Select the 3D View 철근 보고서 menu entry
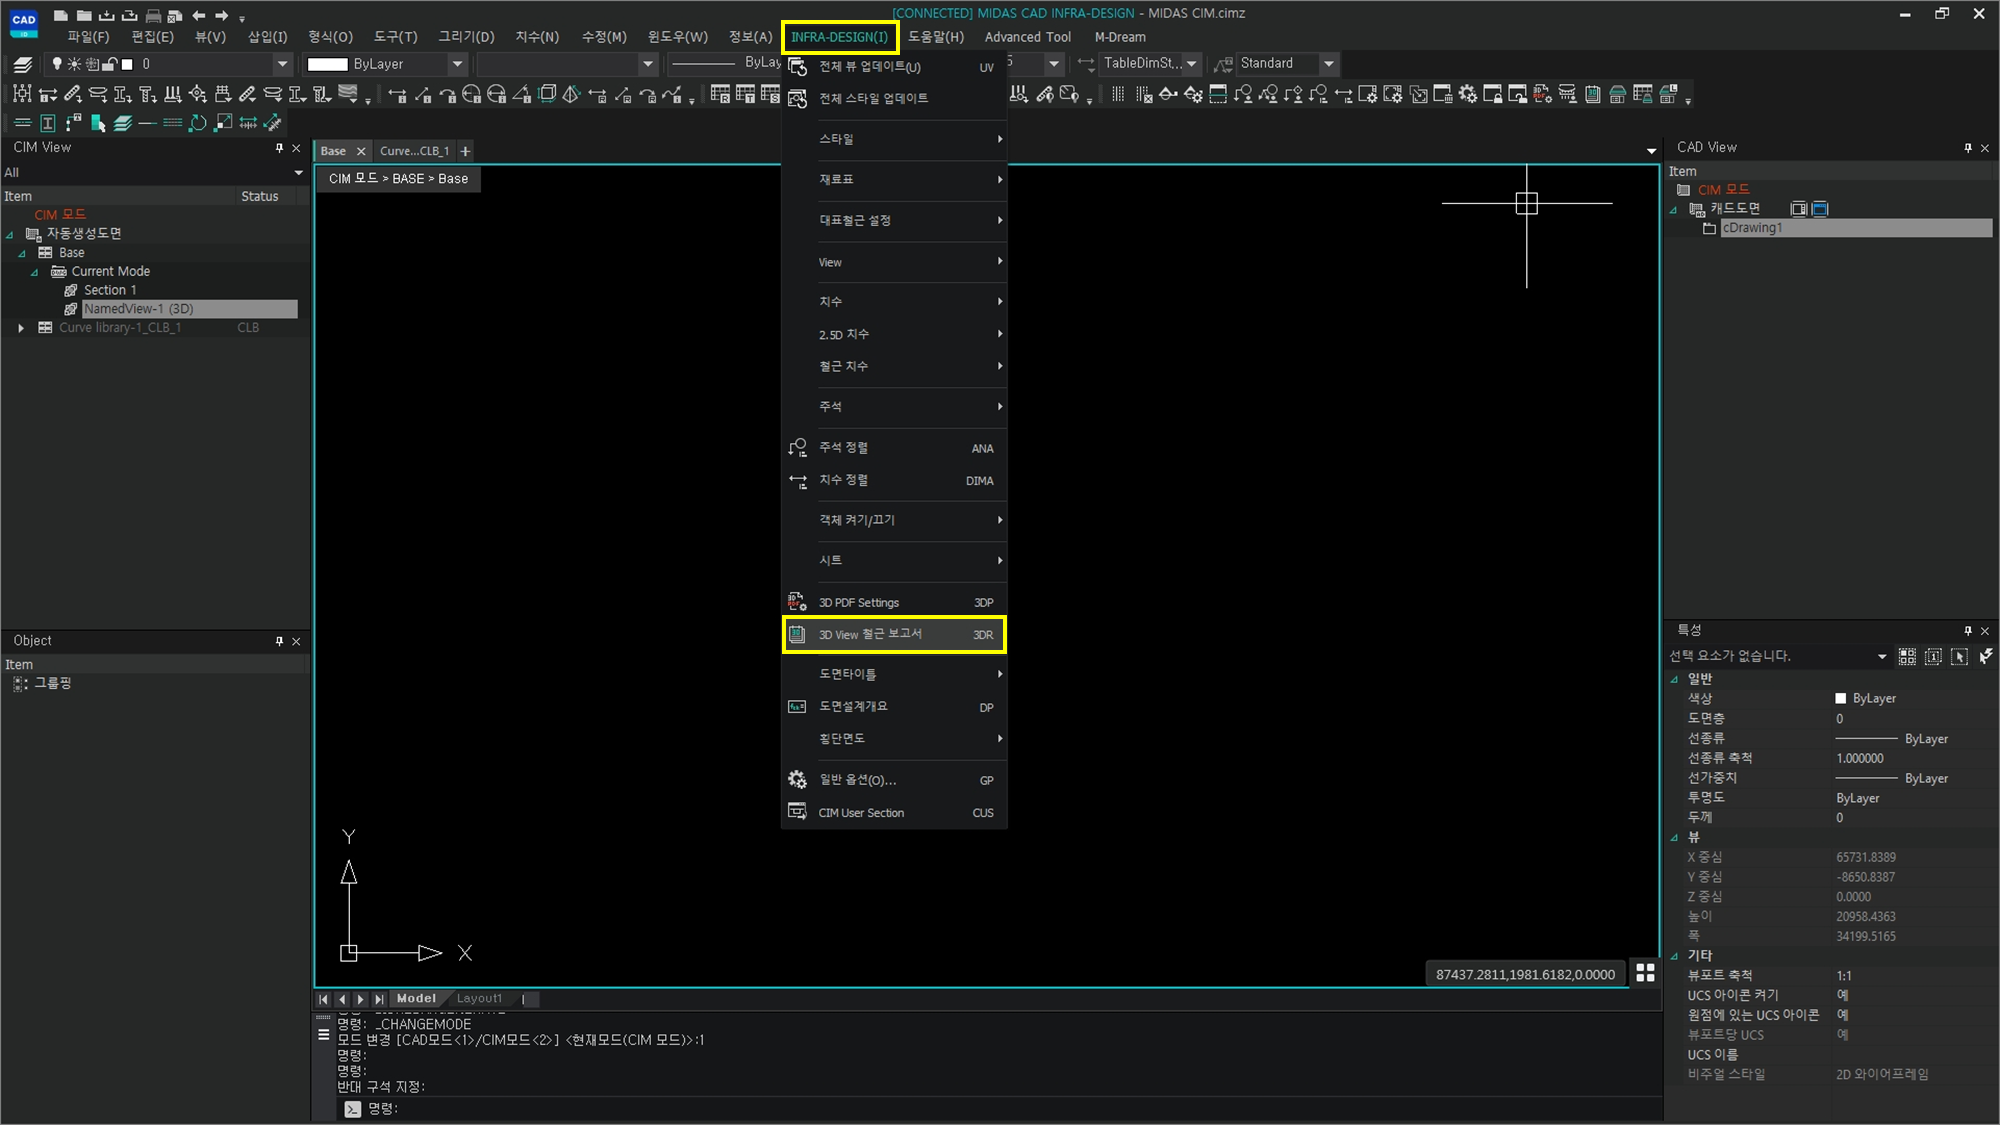Viewport: 2000px width, 1125px height. pos(894,635)
